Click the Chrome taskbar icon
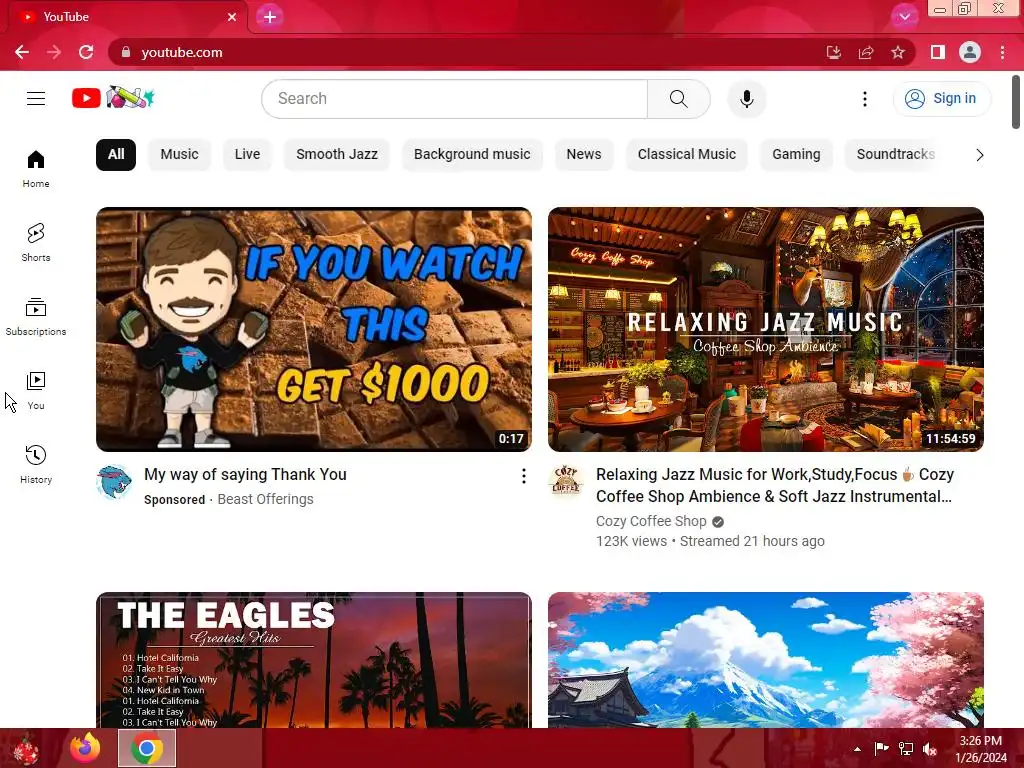This screenshot has width=1024, height=768. [x=147, y=748]
